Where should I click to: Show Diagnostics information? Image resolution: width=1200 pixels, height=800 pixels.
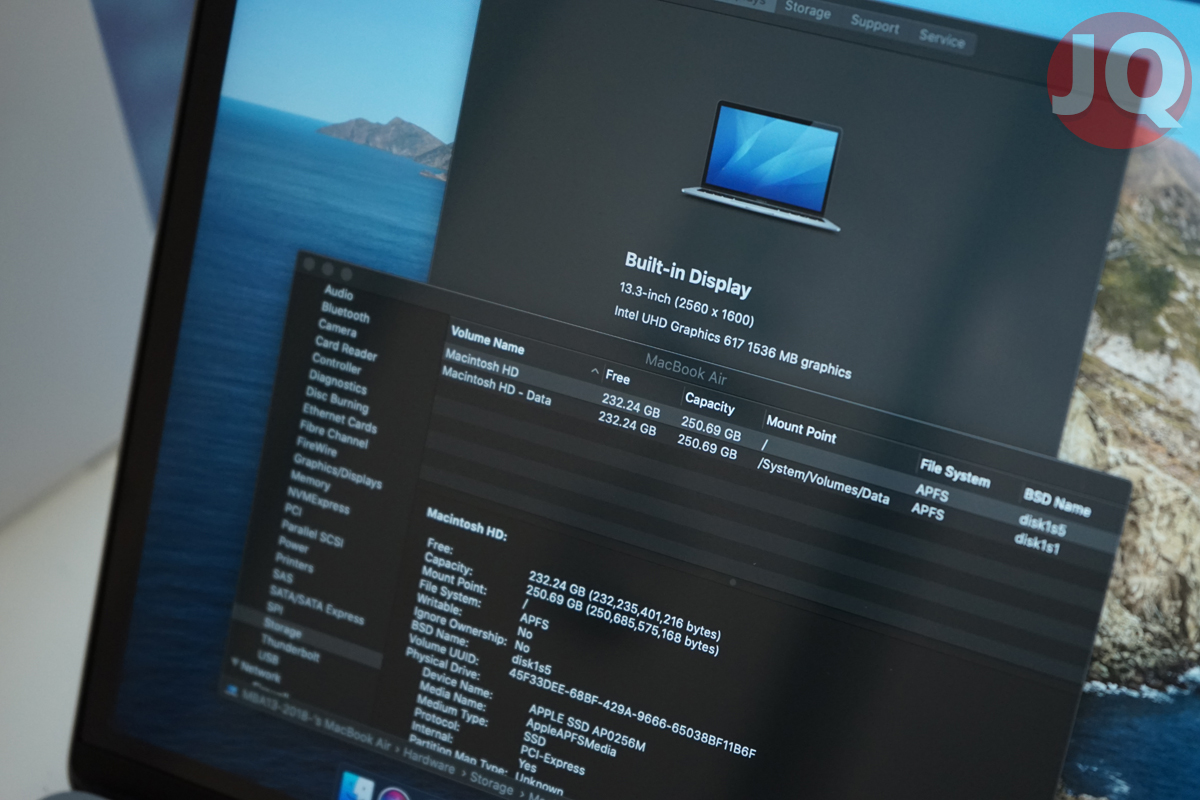[x=338, y=380]
